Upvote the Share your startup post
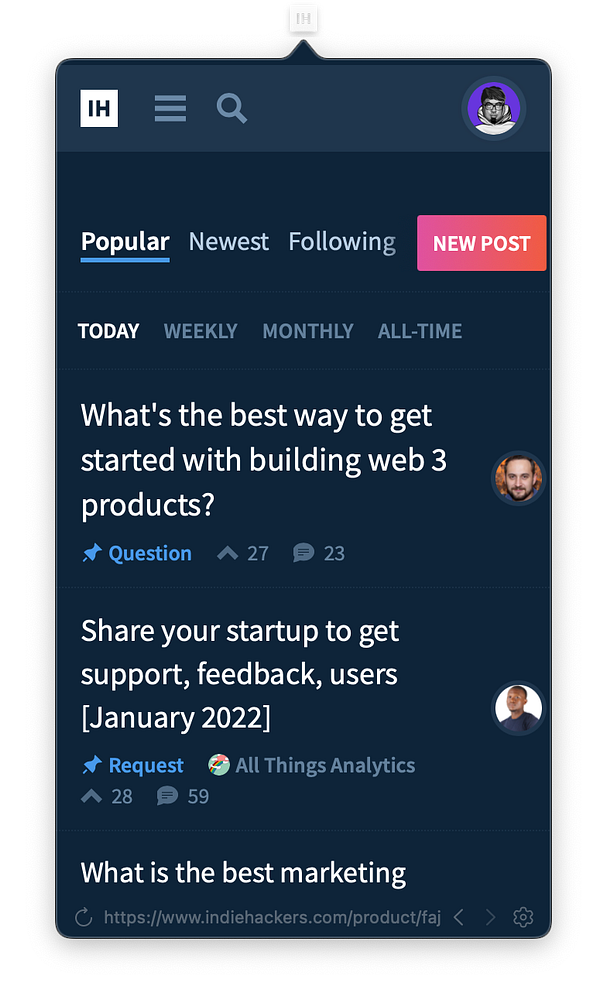 click(x=92, y=796)
